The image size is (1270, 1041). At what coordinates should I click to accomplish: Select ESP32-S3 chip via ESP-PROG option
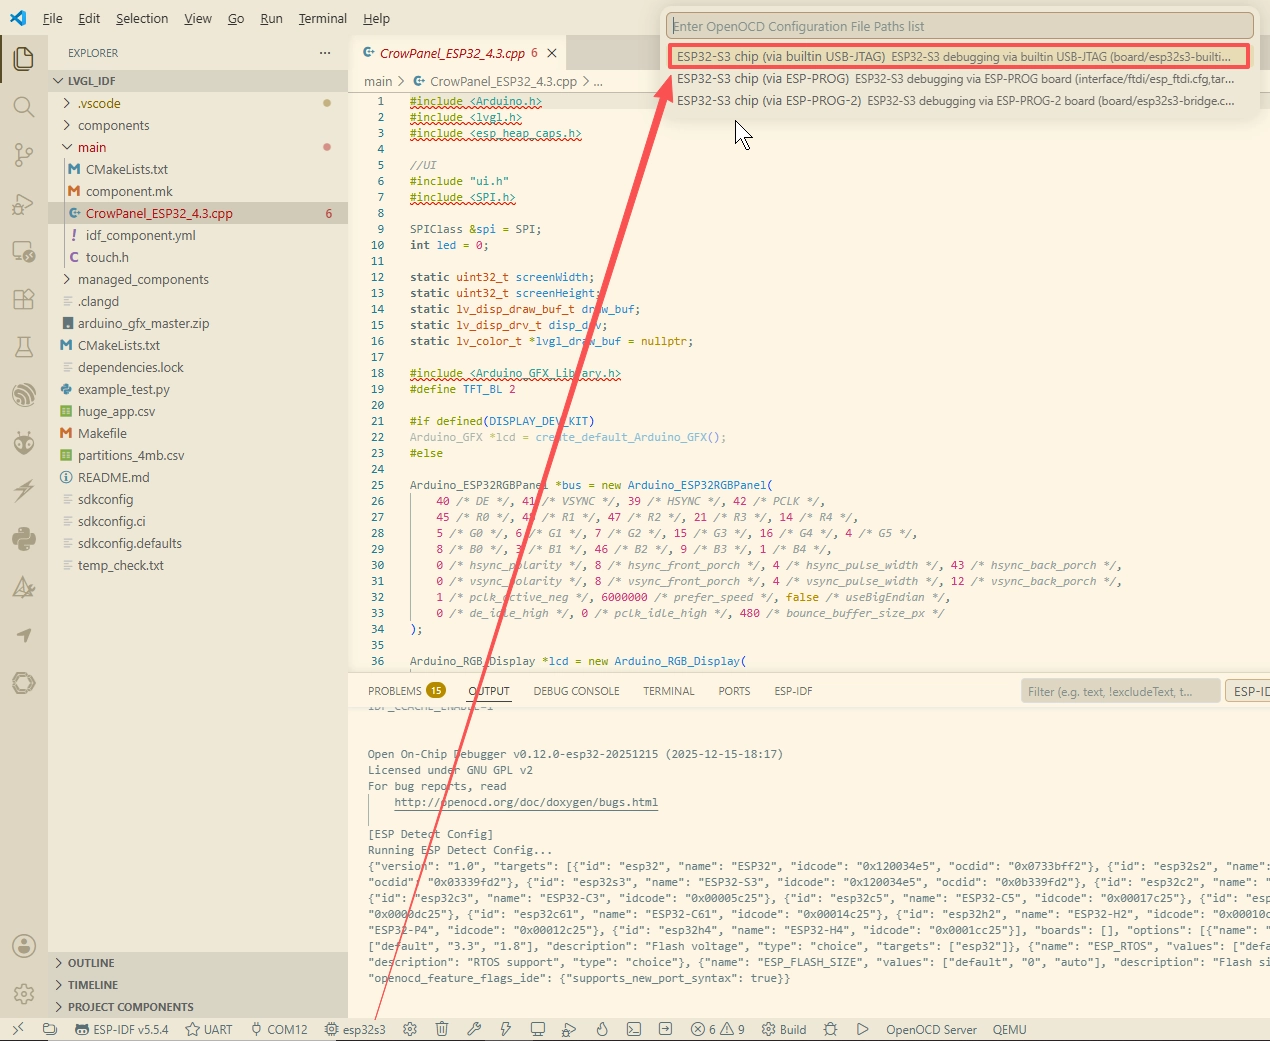pyautogui.click(x=959, y=79)
